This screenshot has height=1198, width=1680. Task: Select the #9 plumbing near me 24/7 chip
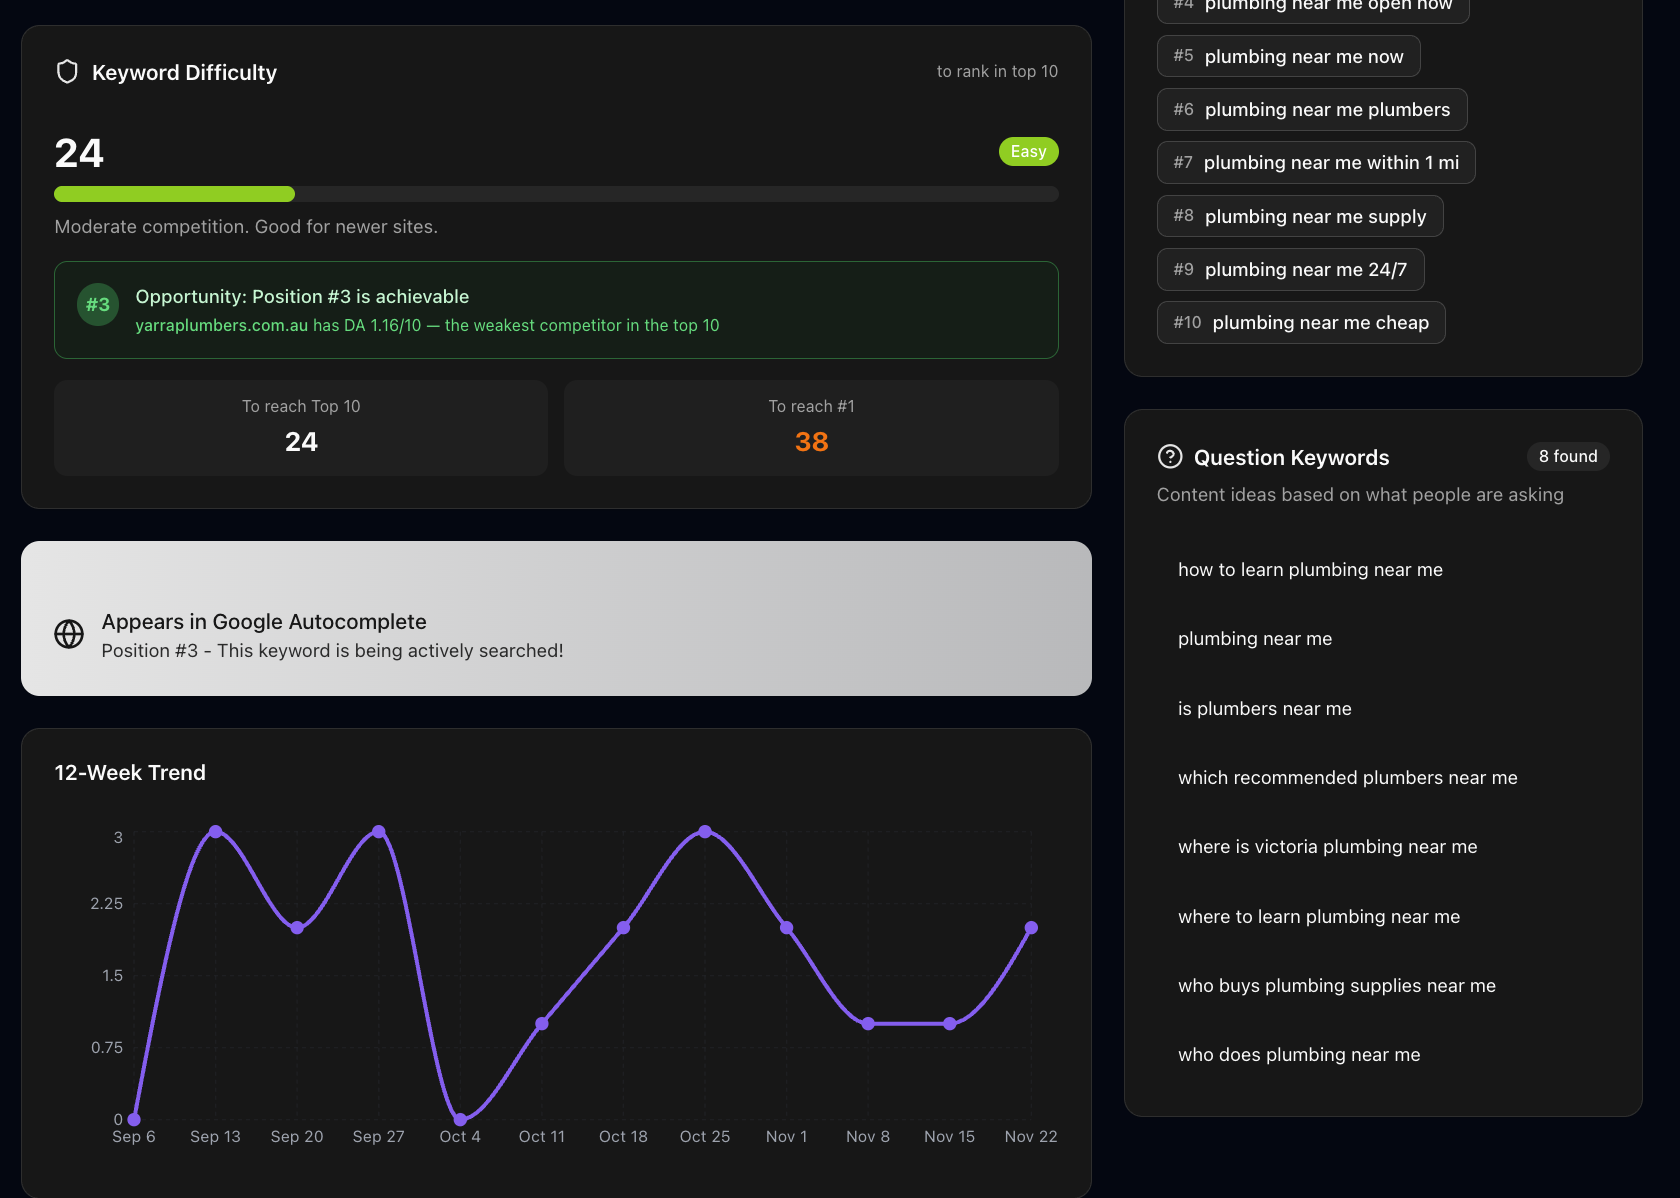[x=1290, y=269]
